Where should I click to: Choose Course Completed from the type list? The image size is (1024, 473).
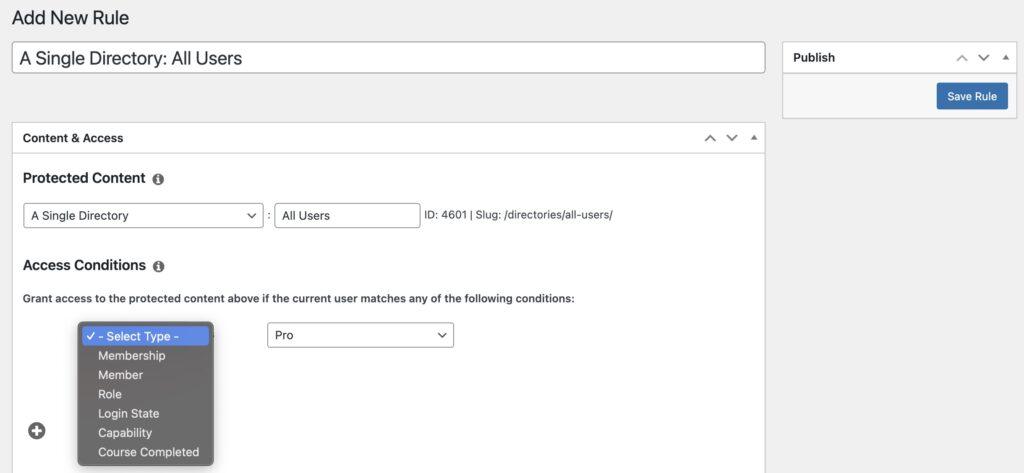[146, 452]
